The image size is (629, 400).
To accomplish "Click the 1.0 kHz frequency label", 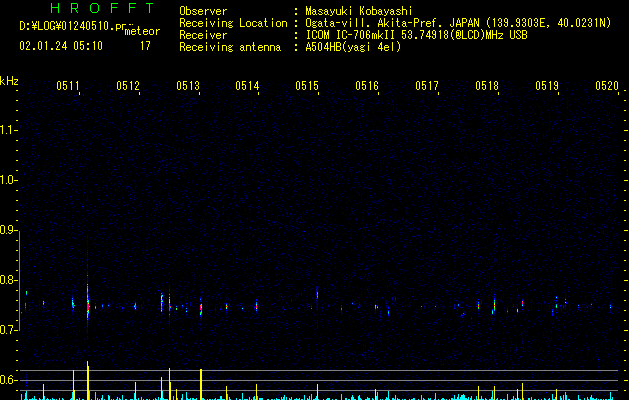I will (8, 180).
